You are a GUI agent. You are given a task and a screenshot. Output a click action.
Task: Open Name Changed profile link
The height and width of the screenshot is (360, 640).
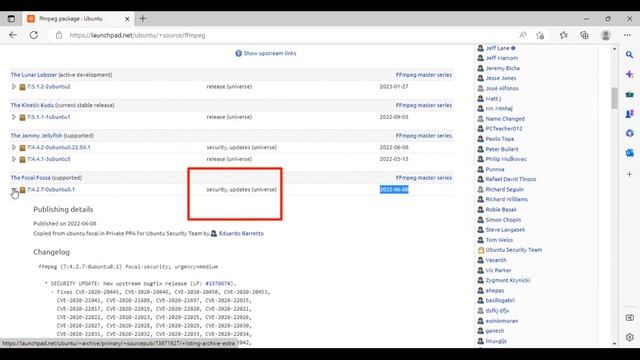[505, 119]
